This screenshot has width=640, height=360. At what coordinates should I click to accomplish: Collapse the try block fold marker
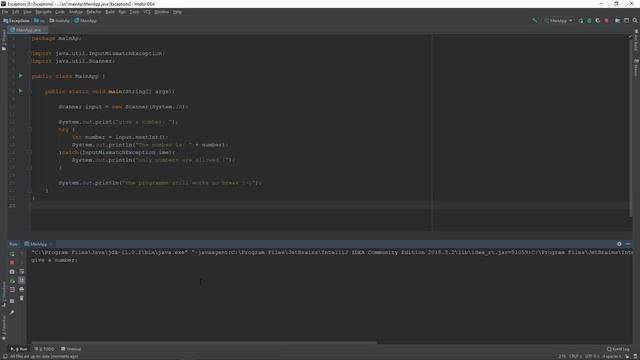[x=30, y=129]
